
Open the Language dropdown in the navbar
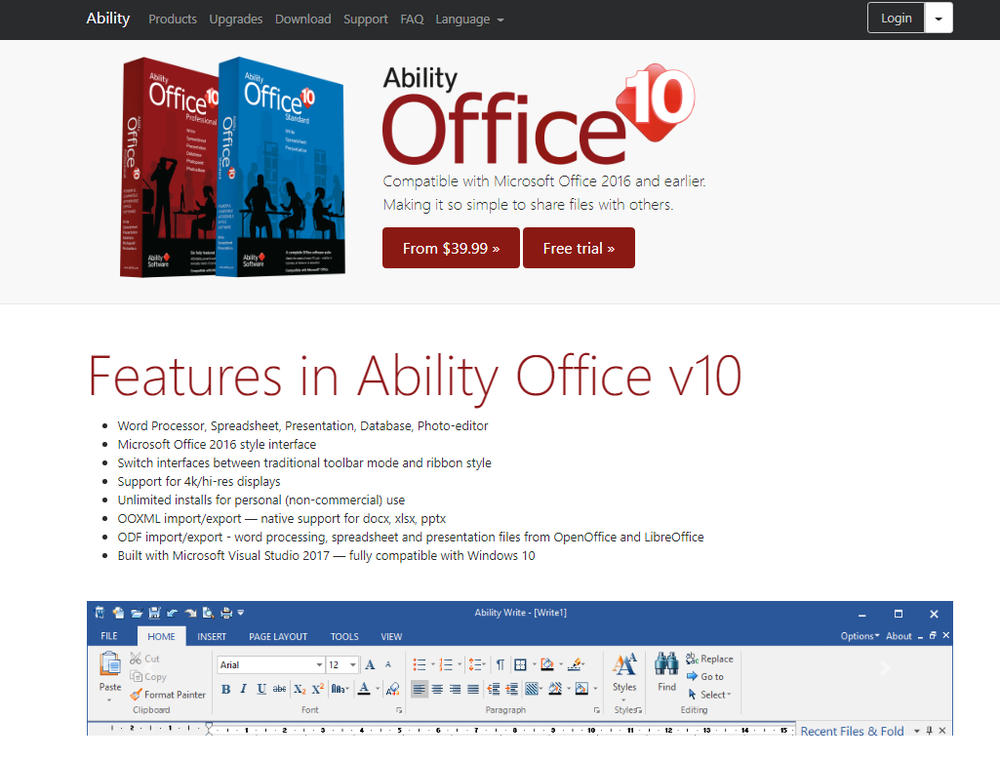click(469, 19)
